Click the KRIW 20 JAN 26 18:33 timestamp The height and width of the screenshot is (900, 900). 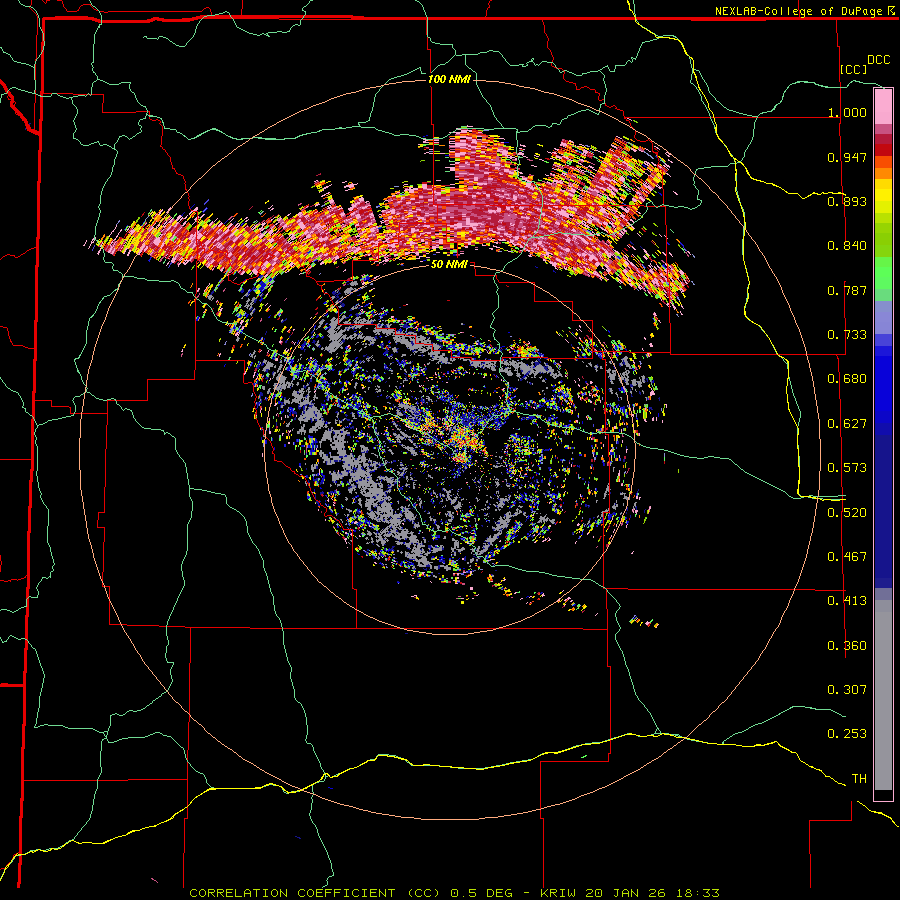tap(630, 893)
